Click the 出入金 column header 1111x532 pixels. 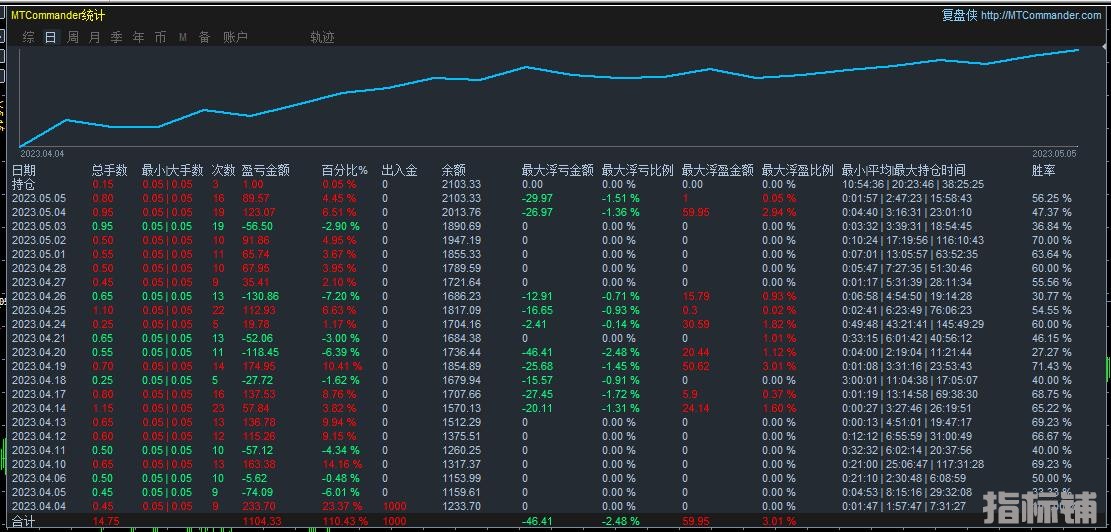399,170
